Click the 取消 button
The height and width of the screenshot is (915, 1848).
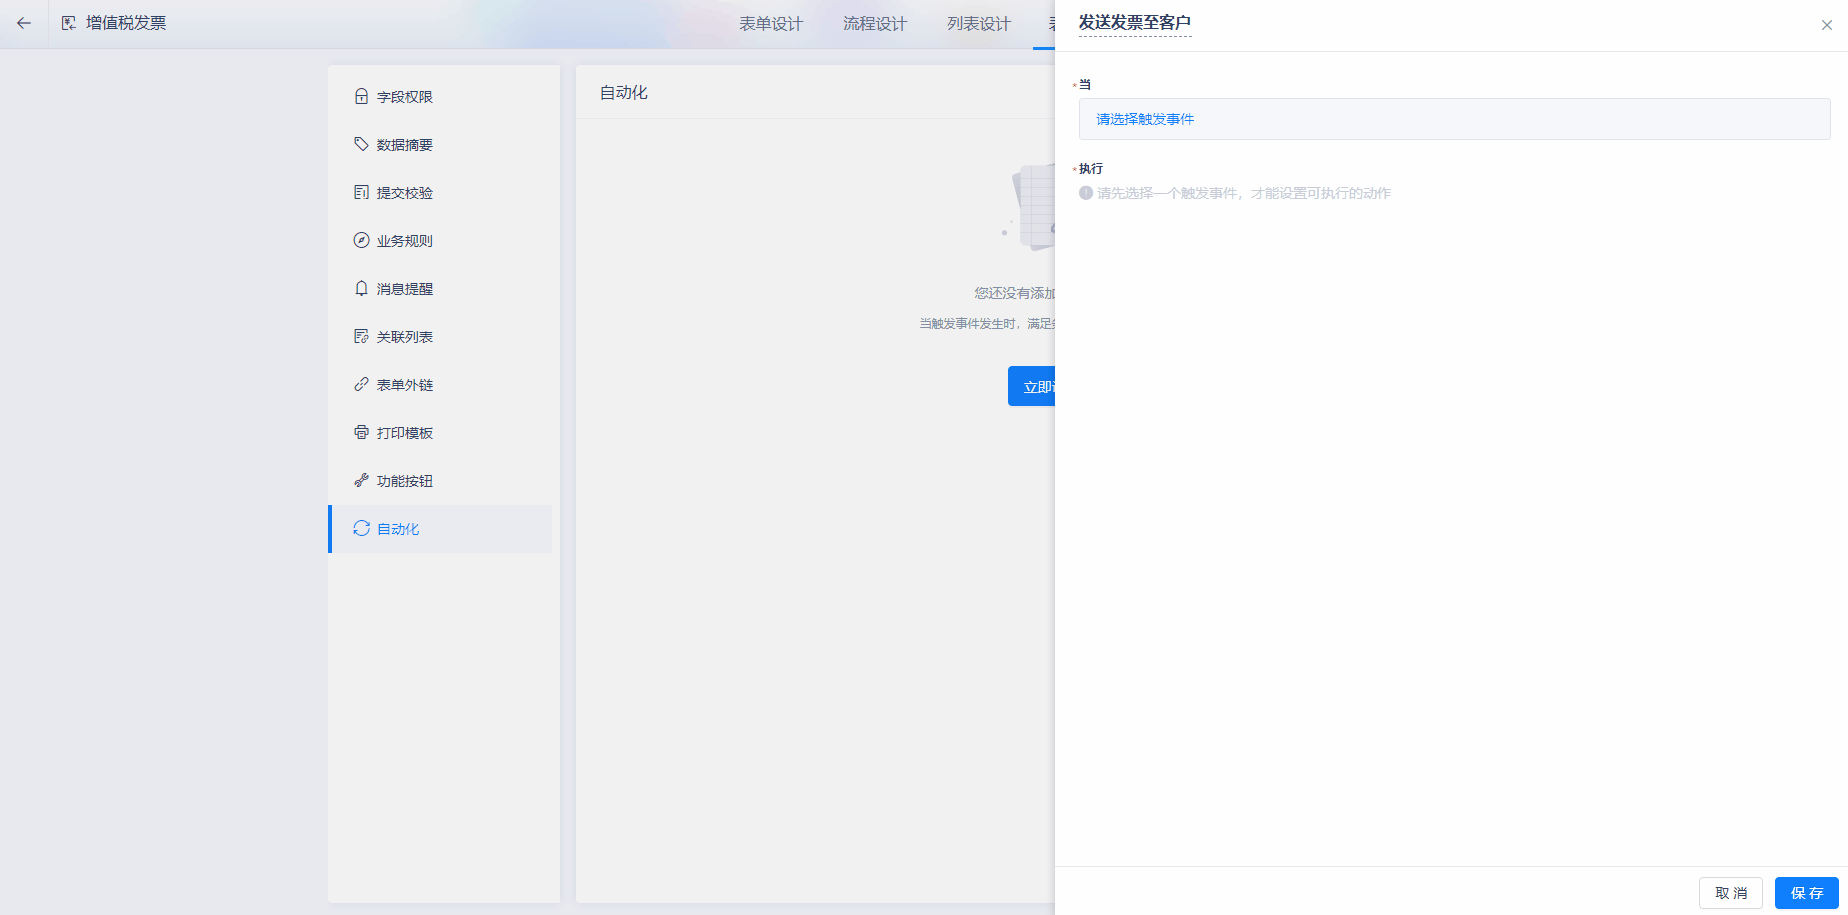pyautogui.click(x=1730, y=893)
